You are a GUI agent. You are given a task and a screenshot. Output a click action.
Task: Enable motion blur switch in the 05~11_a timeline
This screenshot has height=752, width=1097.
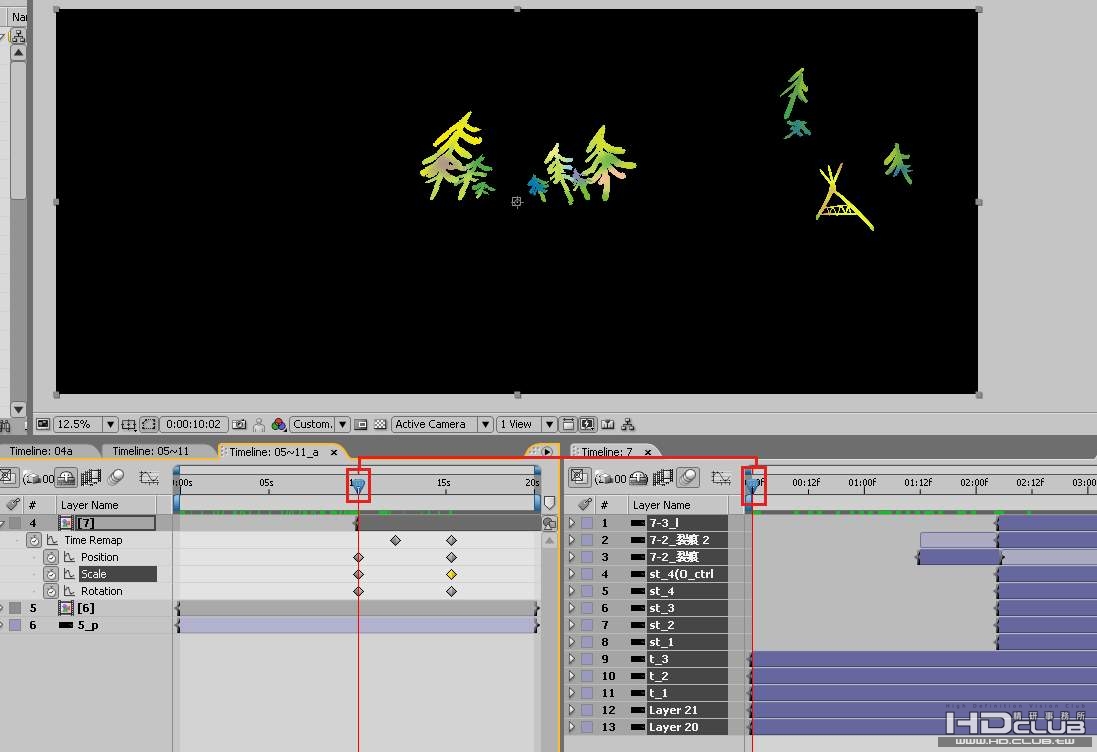pos(116,478)
